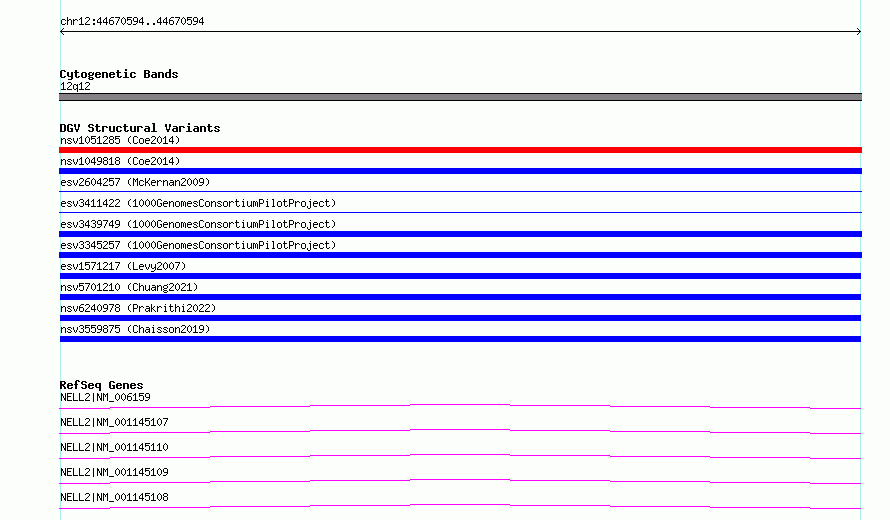Viewport: 890px width, 520px height.
Task: Open gene NELL2|NM_001145107 label
Action: [114, 422]
